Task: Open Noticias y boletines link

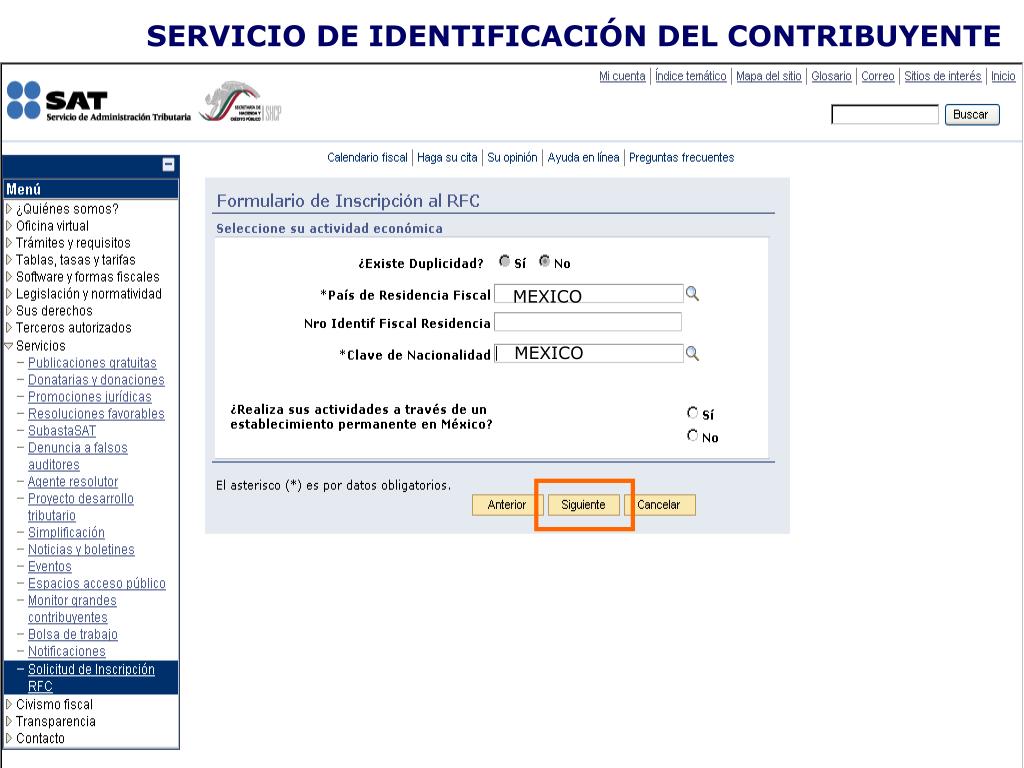Action: coord(81,550)
